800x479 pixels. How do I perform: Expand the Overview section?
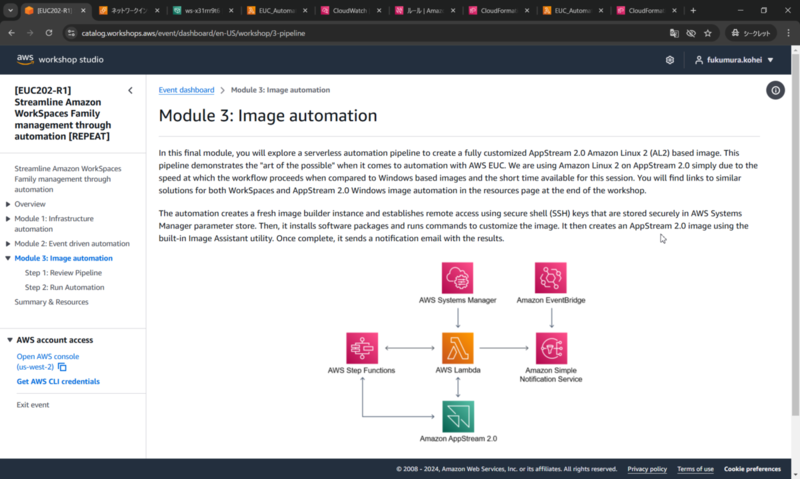click(x=8, y=204)
